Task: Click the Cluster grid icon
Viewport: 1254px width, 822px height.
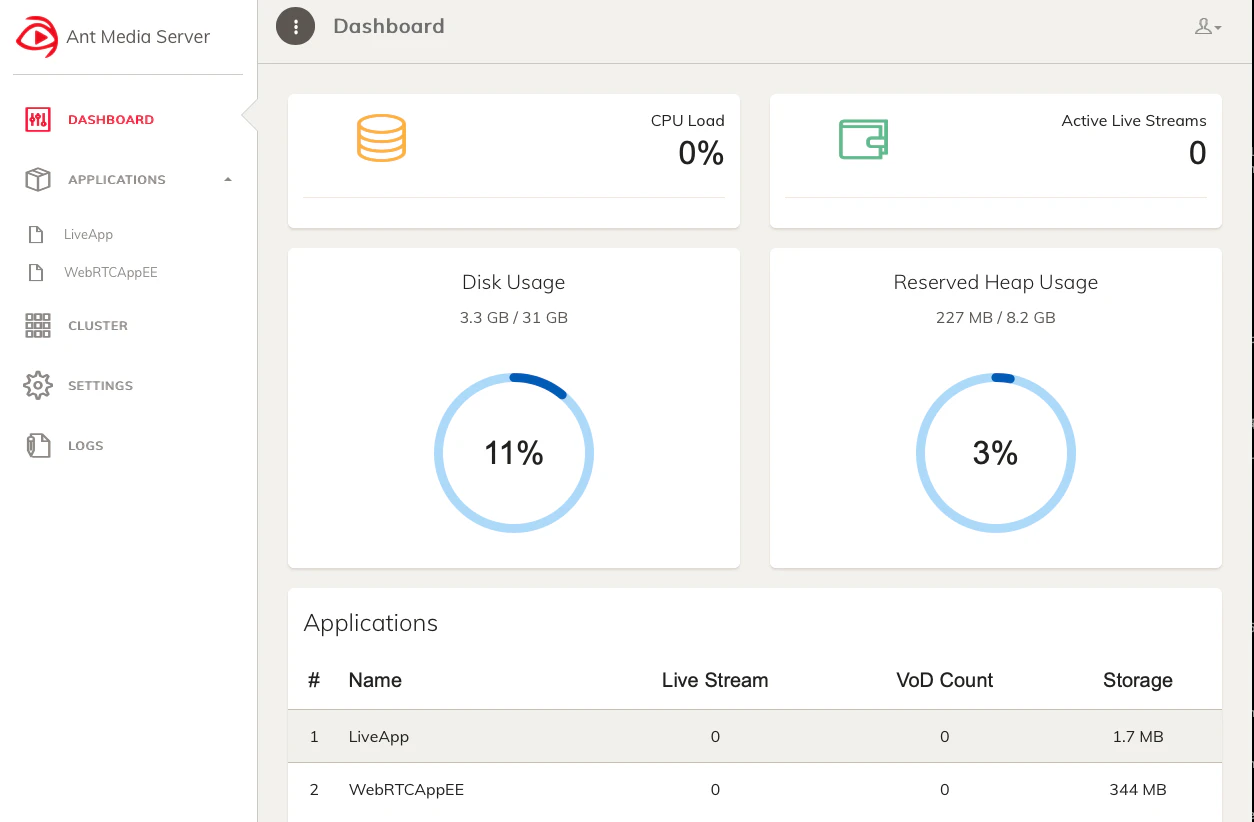Action: coord(38,326)
